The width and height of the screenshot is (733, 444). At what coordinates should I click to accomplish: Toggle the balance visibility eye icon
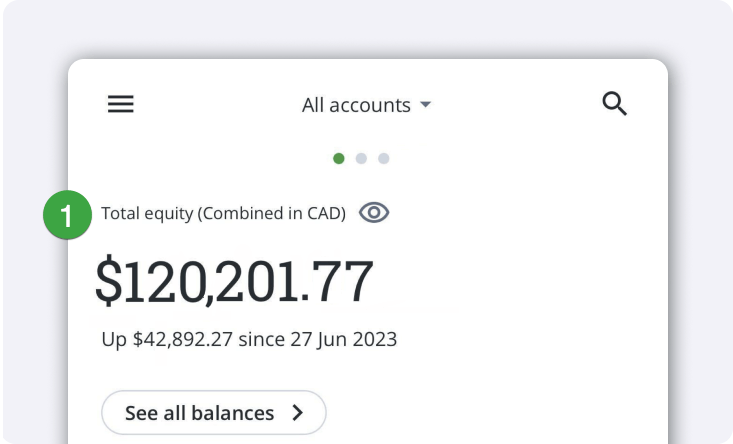point(374,213)
